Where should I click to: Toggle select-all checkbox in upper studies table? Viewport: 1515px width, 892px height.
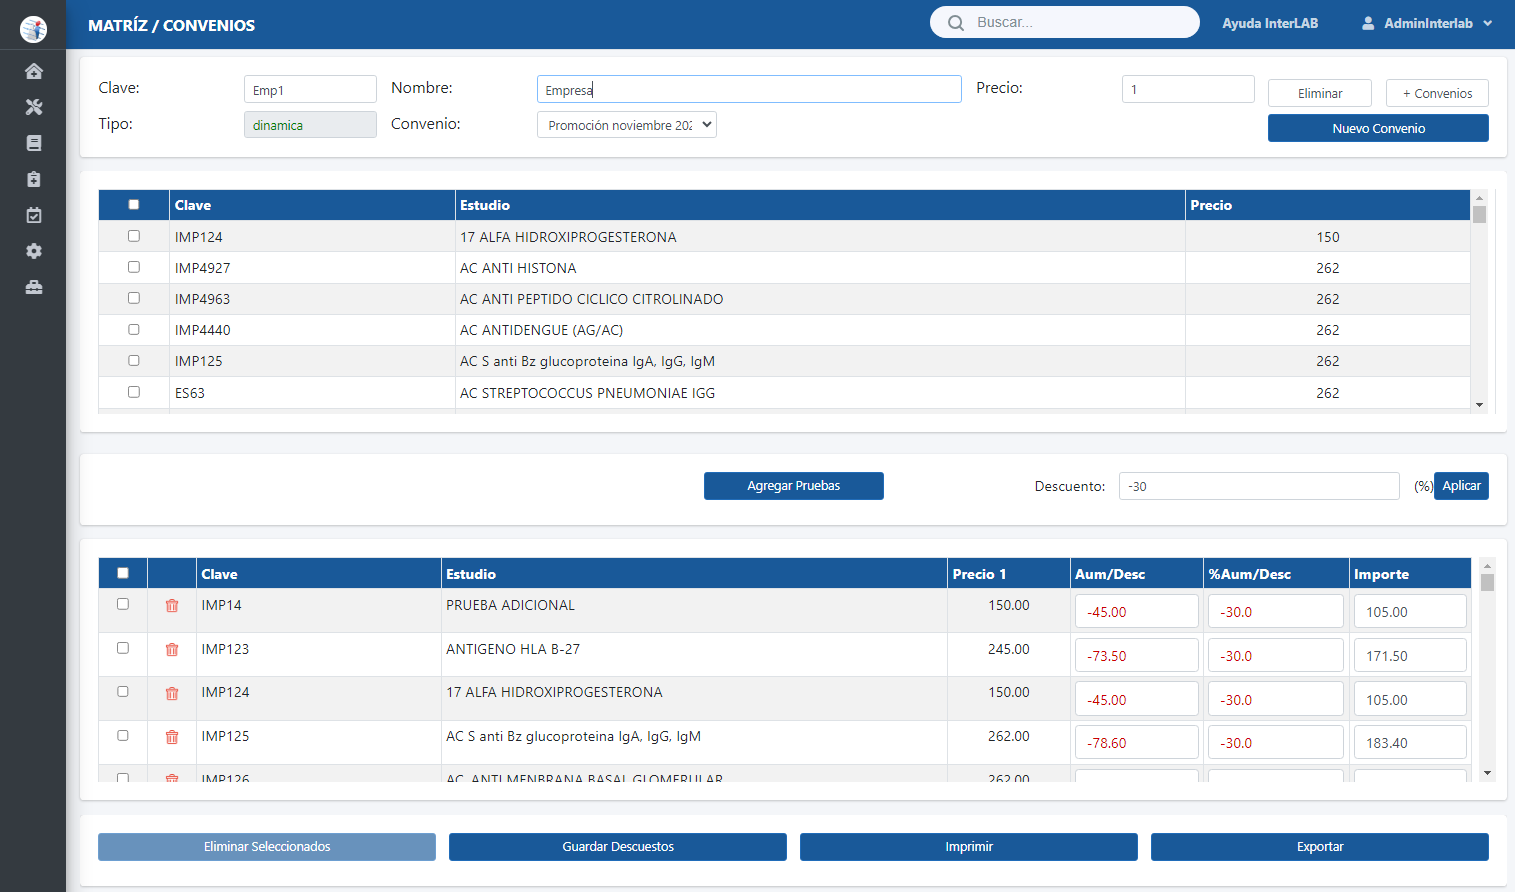[x=134, y=205]
